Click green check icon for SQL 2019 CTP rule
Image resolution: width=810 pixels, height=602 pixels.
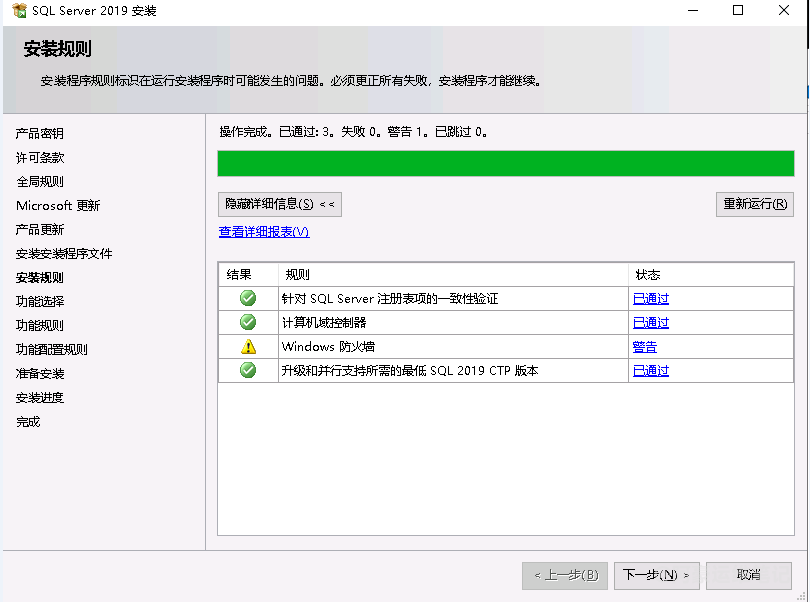[248, 370]
